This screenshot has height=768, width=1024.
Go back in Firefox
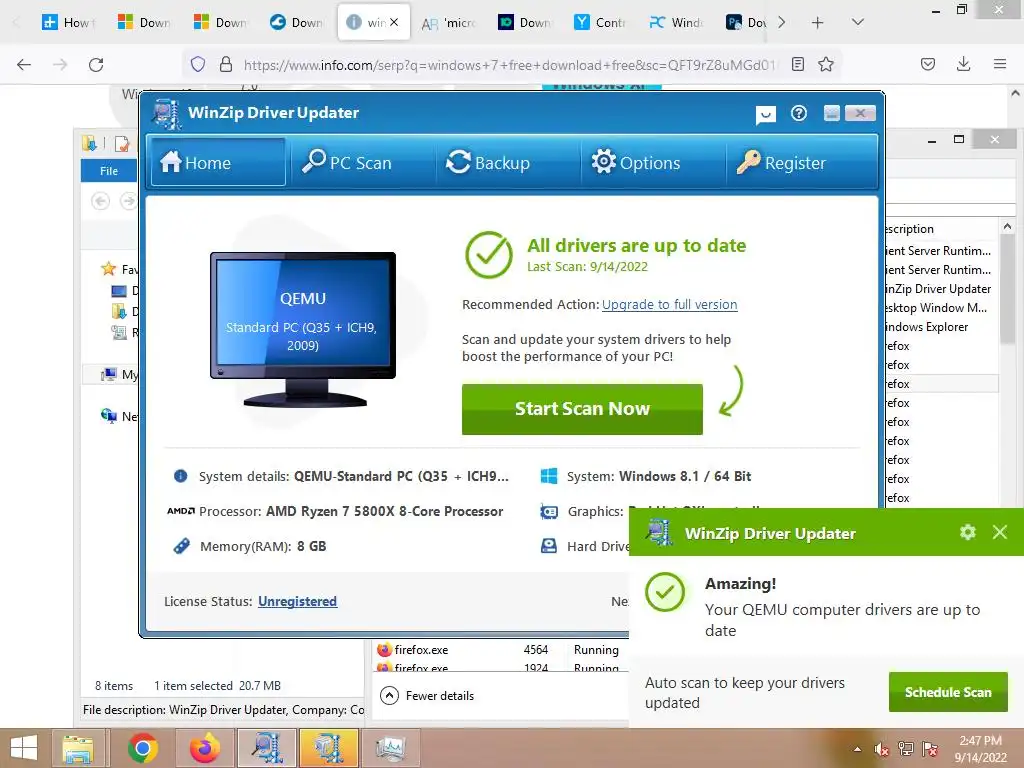24,65
